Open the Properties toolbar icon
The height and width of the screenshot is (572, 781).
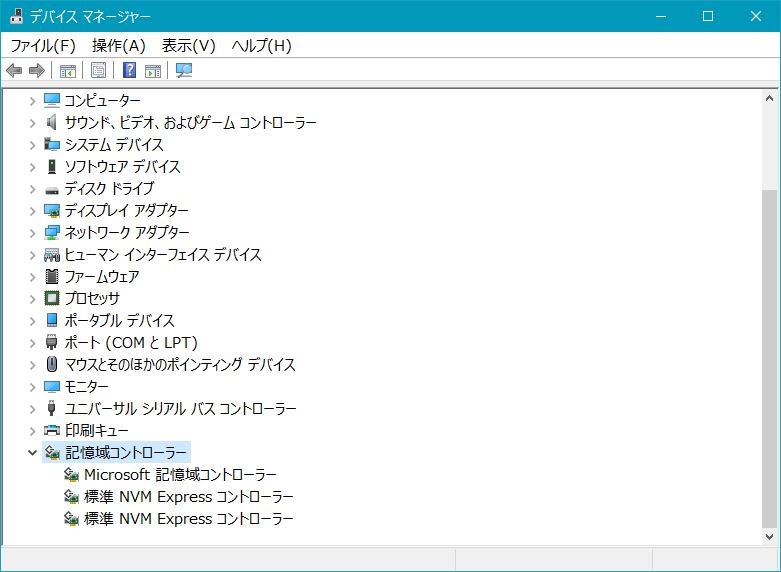[99, 70]
